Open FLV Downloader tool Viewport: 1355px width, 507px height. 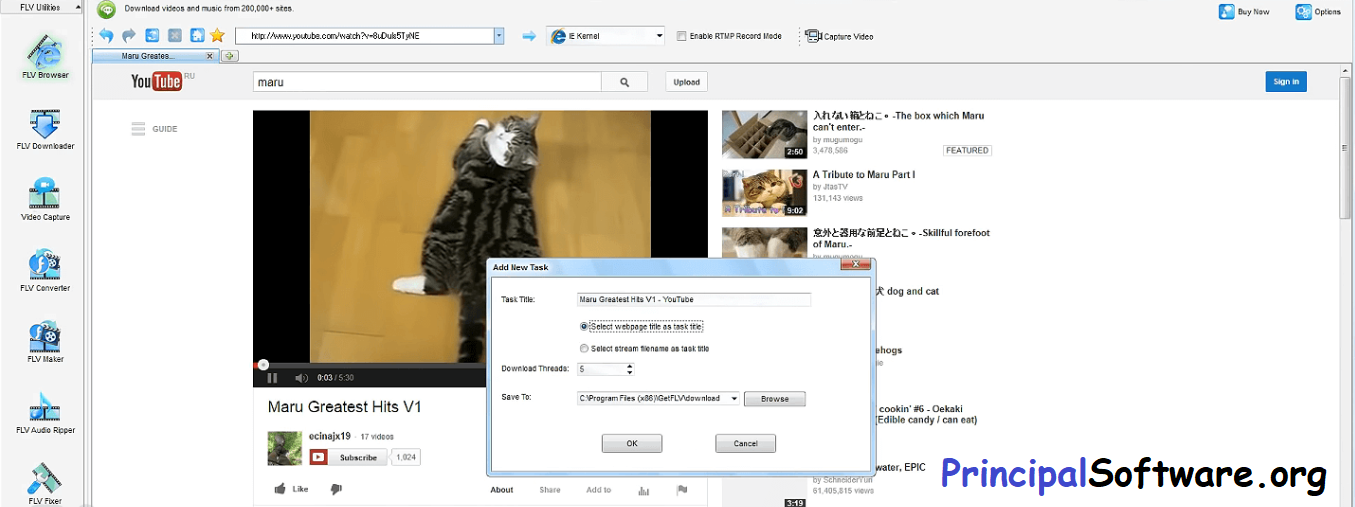click(45, 129)
